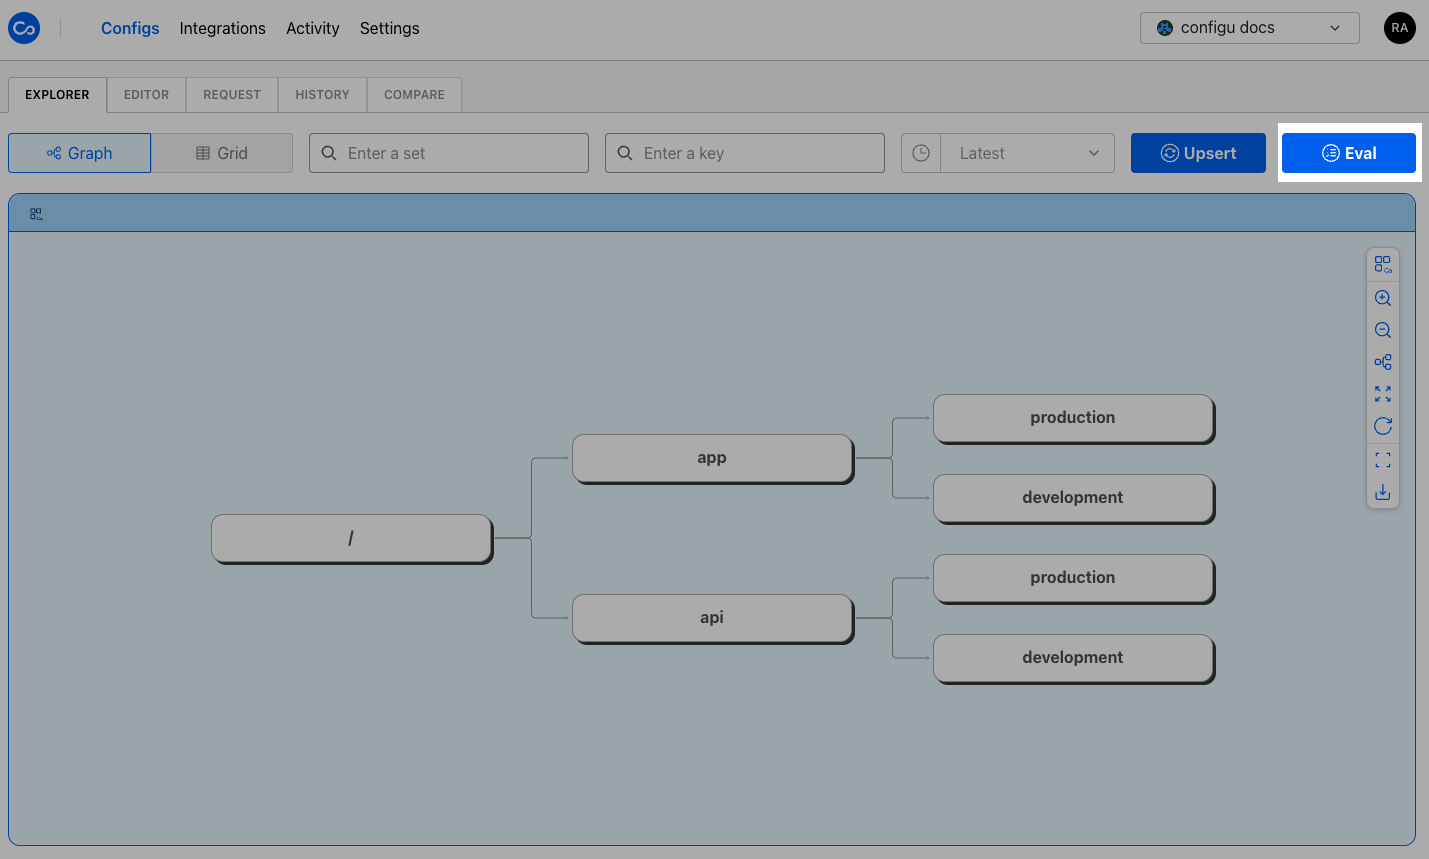Open the Integrations menu
This screenshot has width=1429, height=859.
click(223, 28)
